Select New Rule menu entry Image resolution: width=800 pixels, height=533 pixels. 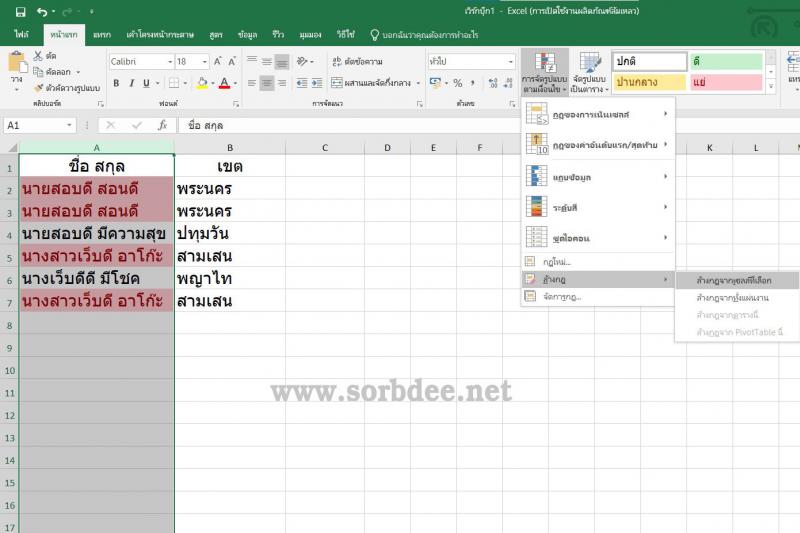[x=597, y=262]
